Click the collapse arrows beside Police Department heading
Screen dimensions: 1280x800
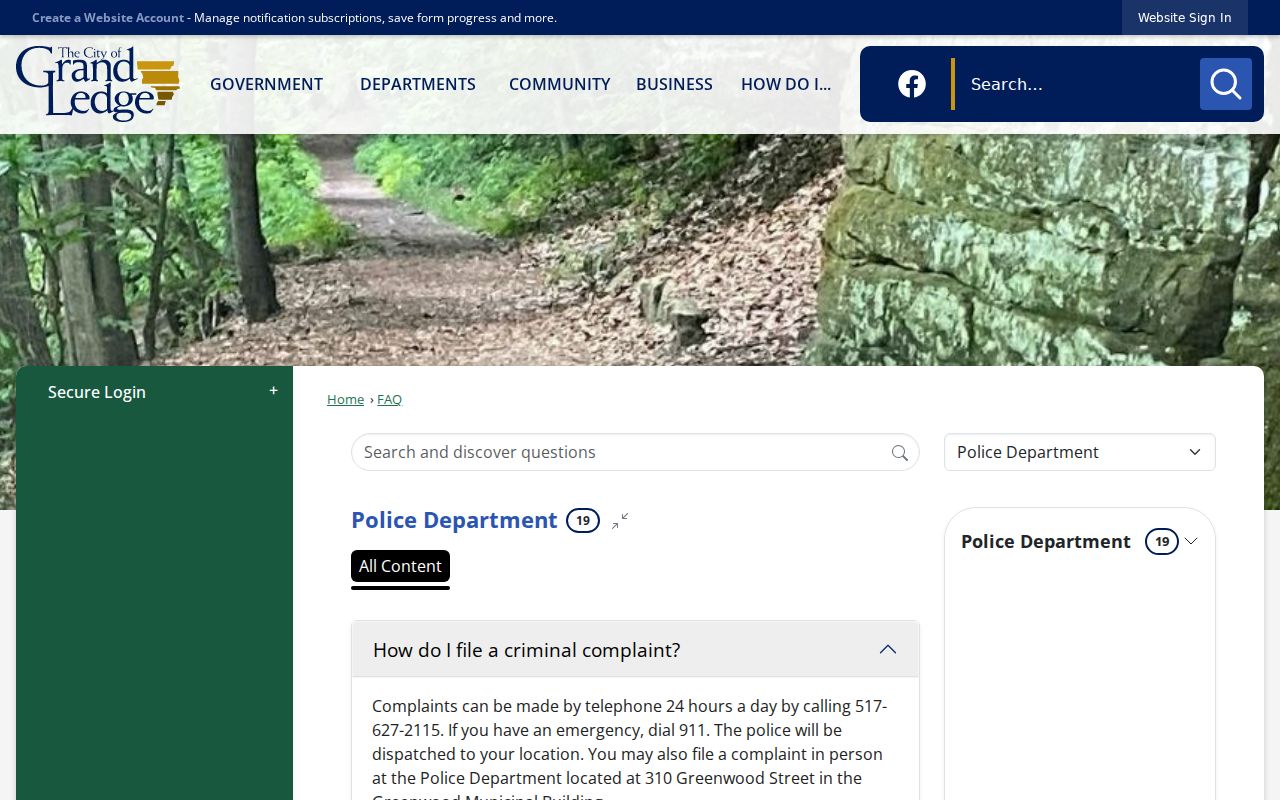click(x=620, y=521)
